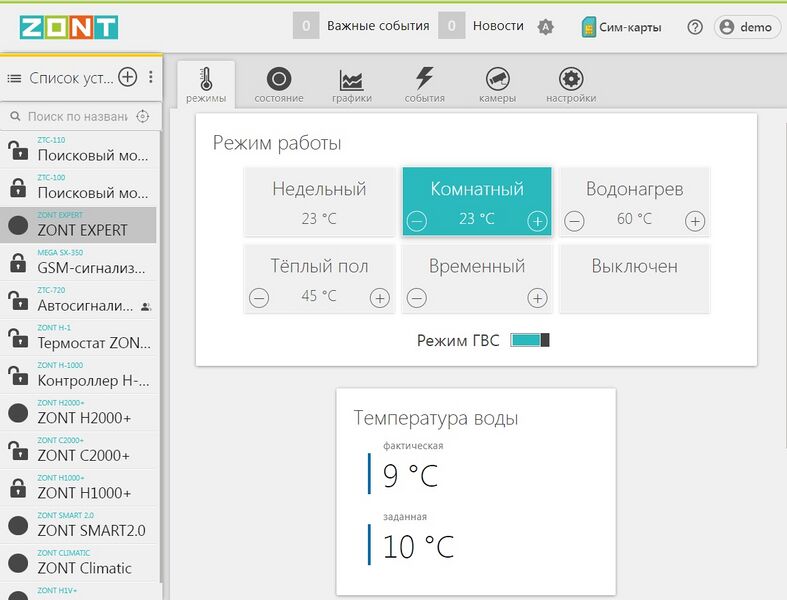Open the графики charts tab
The image size is (787, 600).
click(352, 85)
